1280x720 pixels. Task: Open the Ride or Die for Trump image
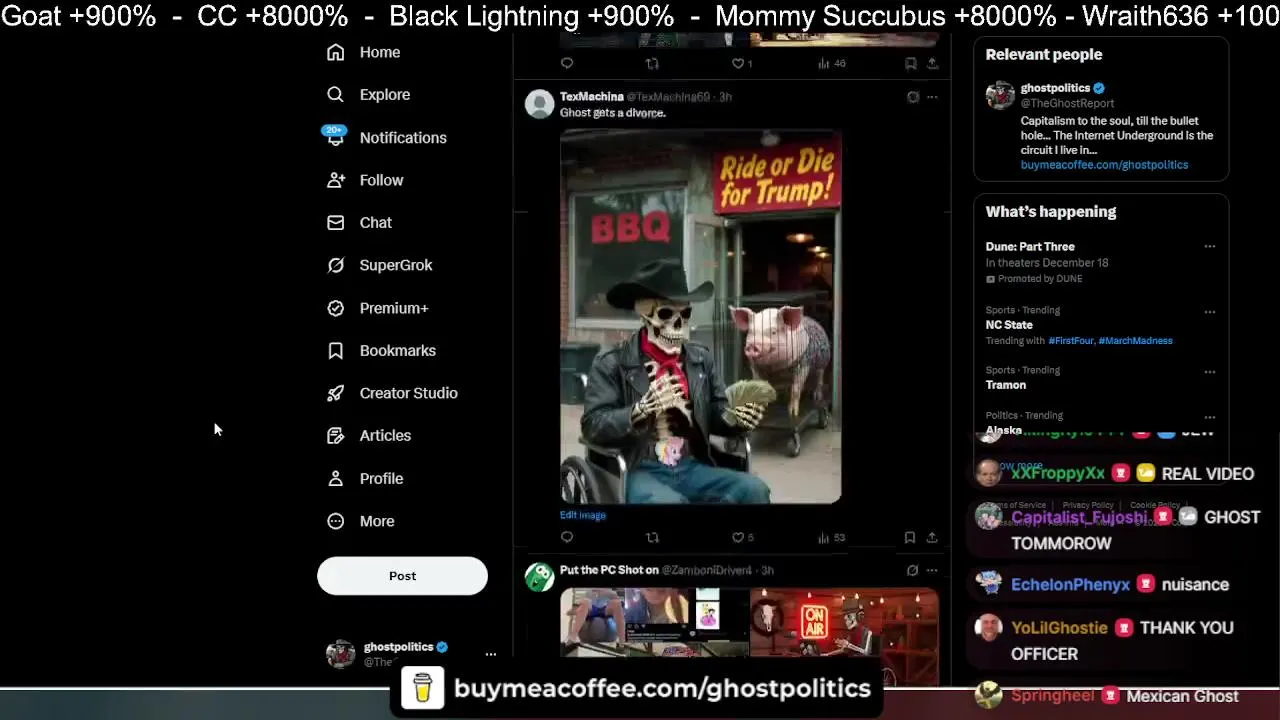[700, 316]
